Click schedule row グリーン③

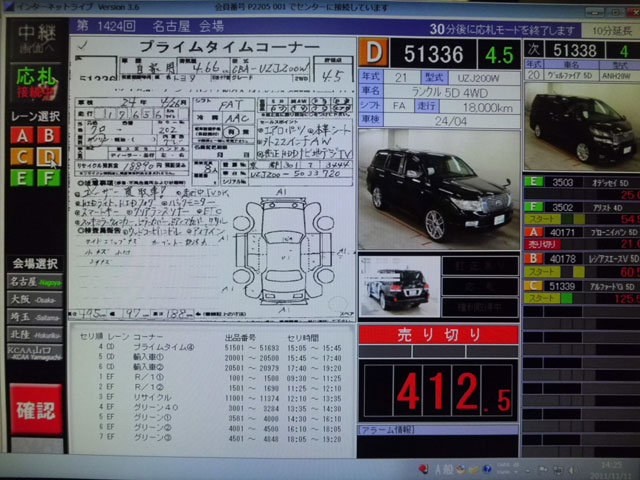pos(211,438)
